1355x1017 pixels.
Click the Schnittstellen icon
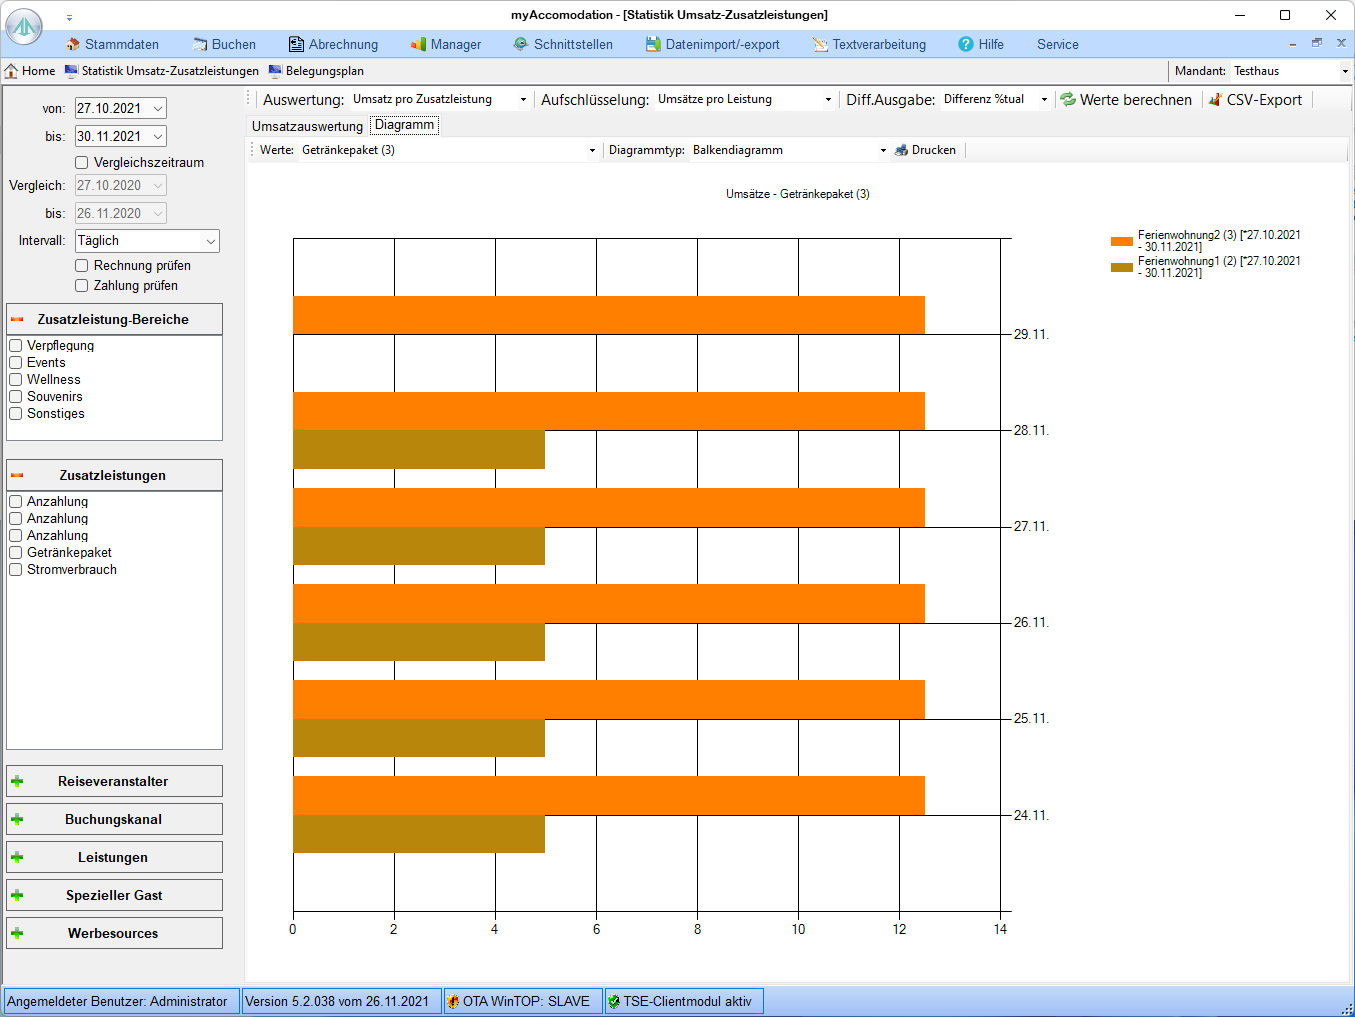521,45
